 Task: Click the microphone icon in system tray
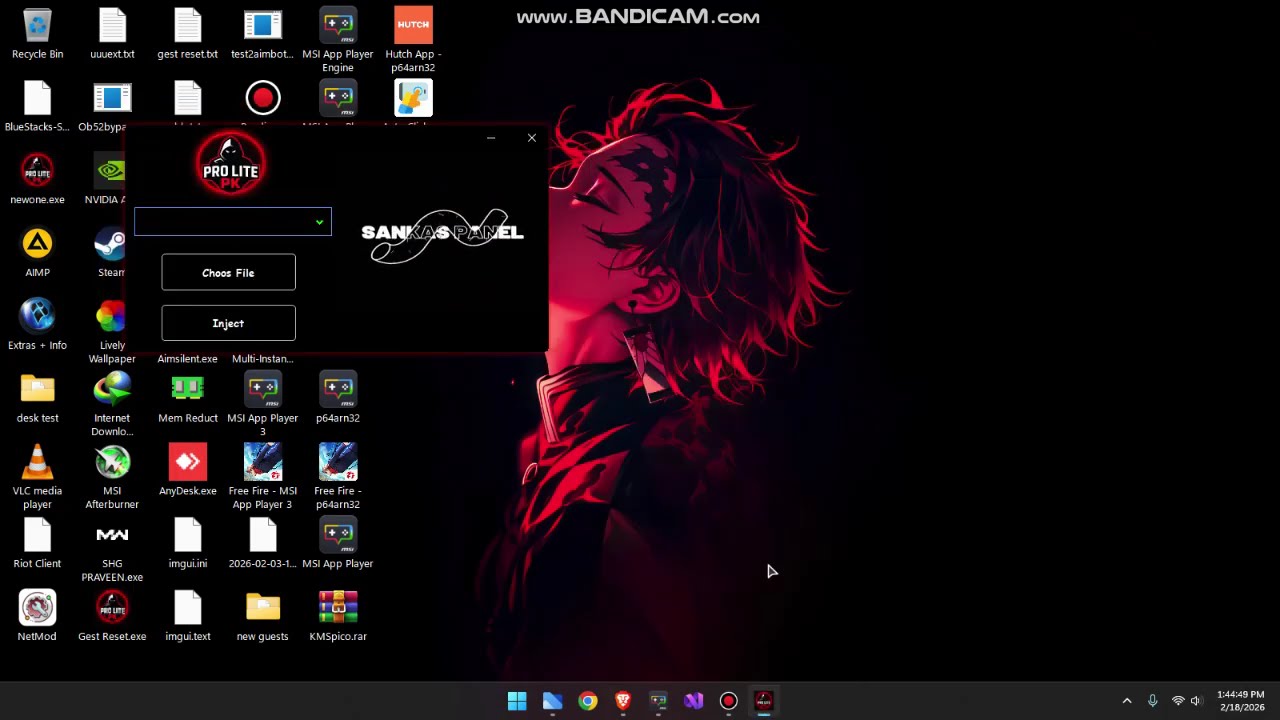[1153, 701]
